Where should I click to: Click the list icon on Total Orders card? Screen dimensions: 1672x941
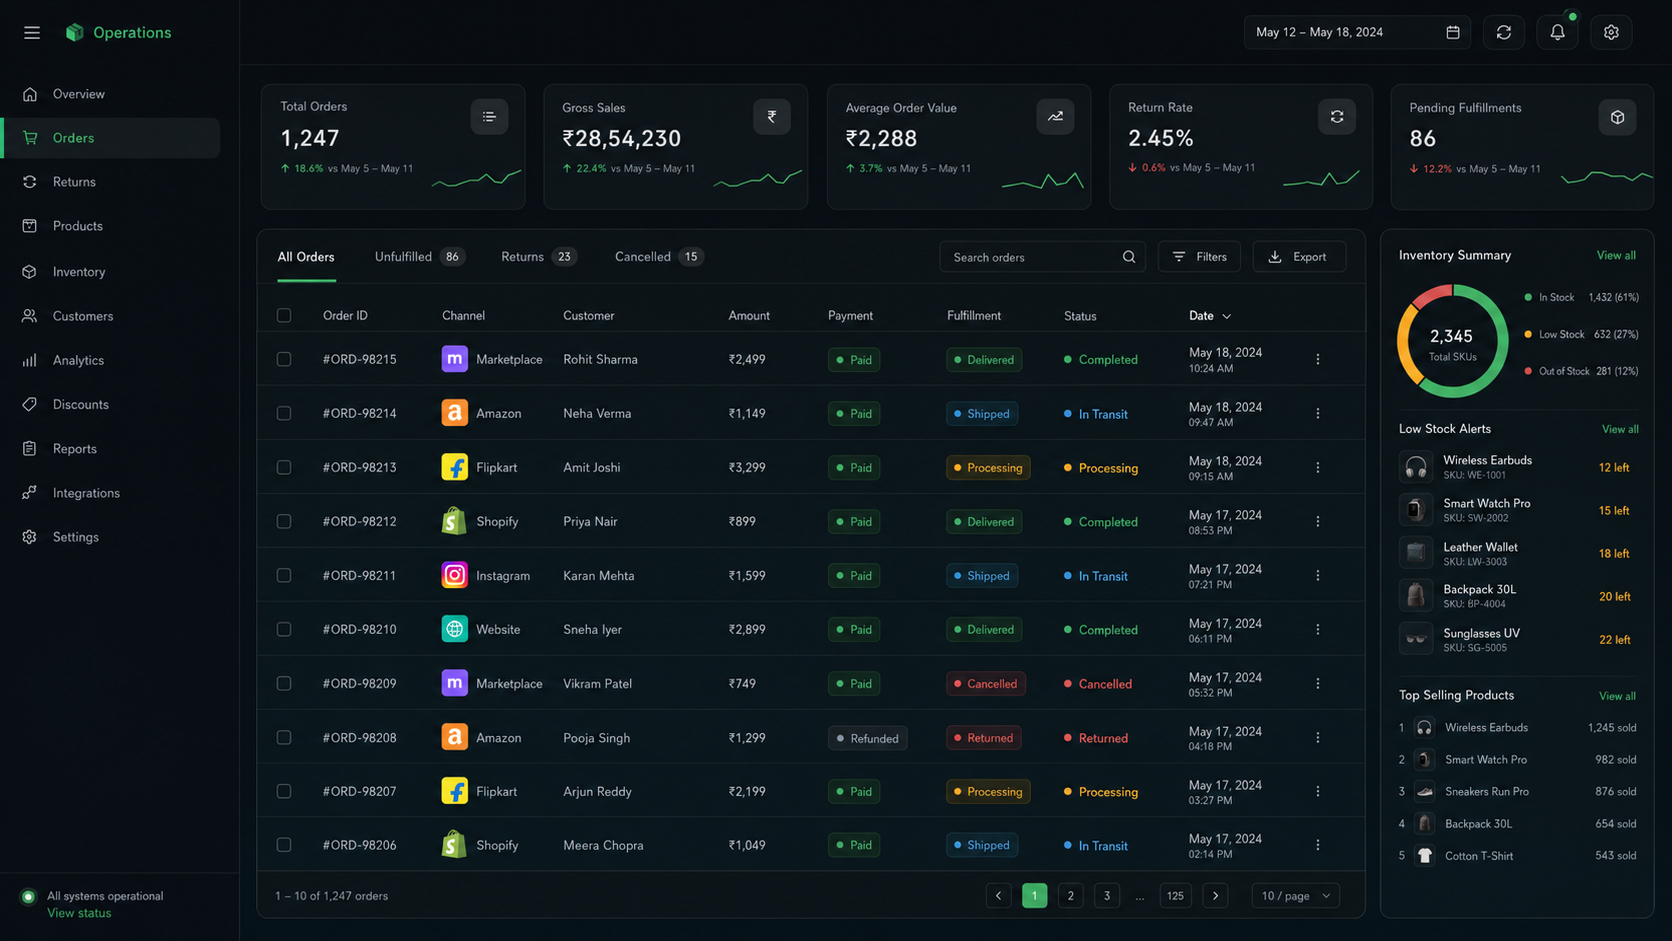[x=489, y=117]
